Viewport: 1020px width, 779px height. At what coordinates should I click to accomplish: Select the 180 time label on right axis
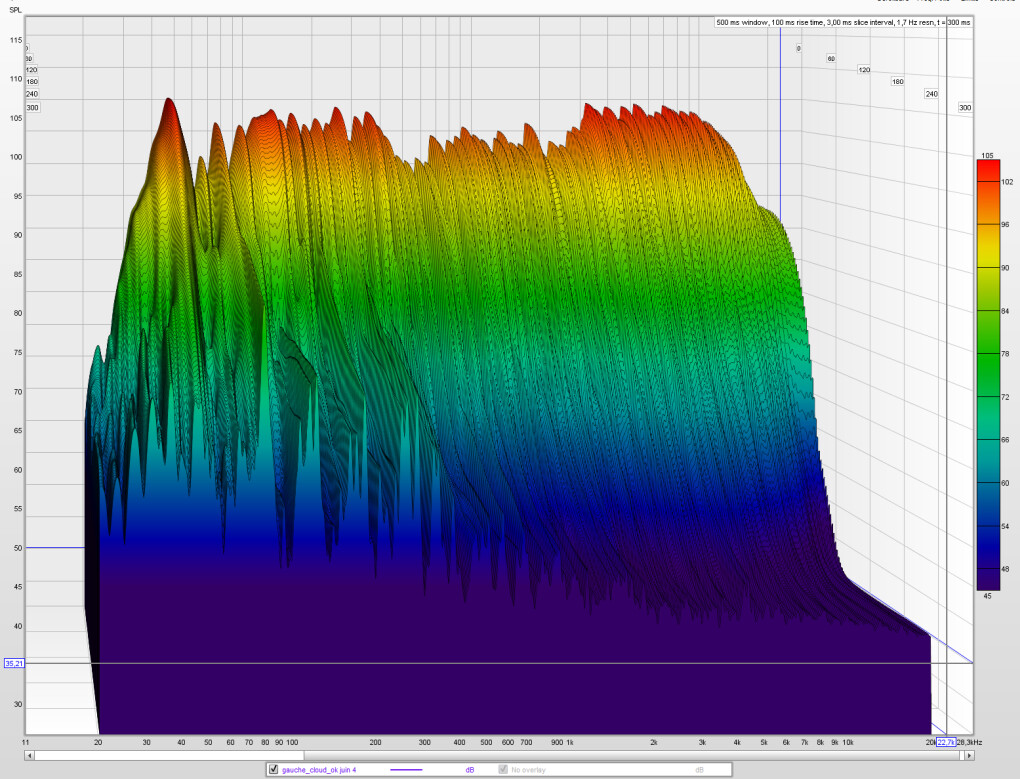coord(897,81)
